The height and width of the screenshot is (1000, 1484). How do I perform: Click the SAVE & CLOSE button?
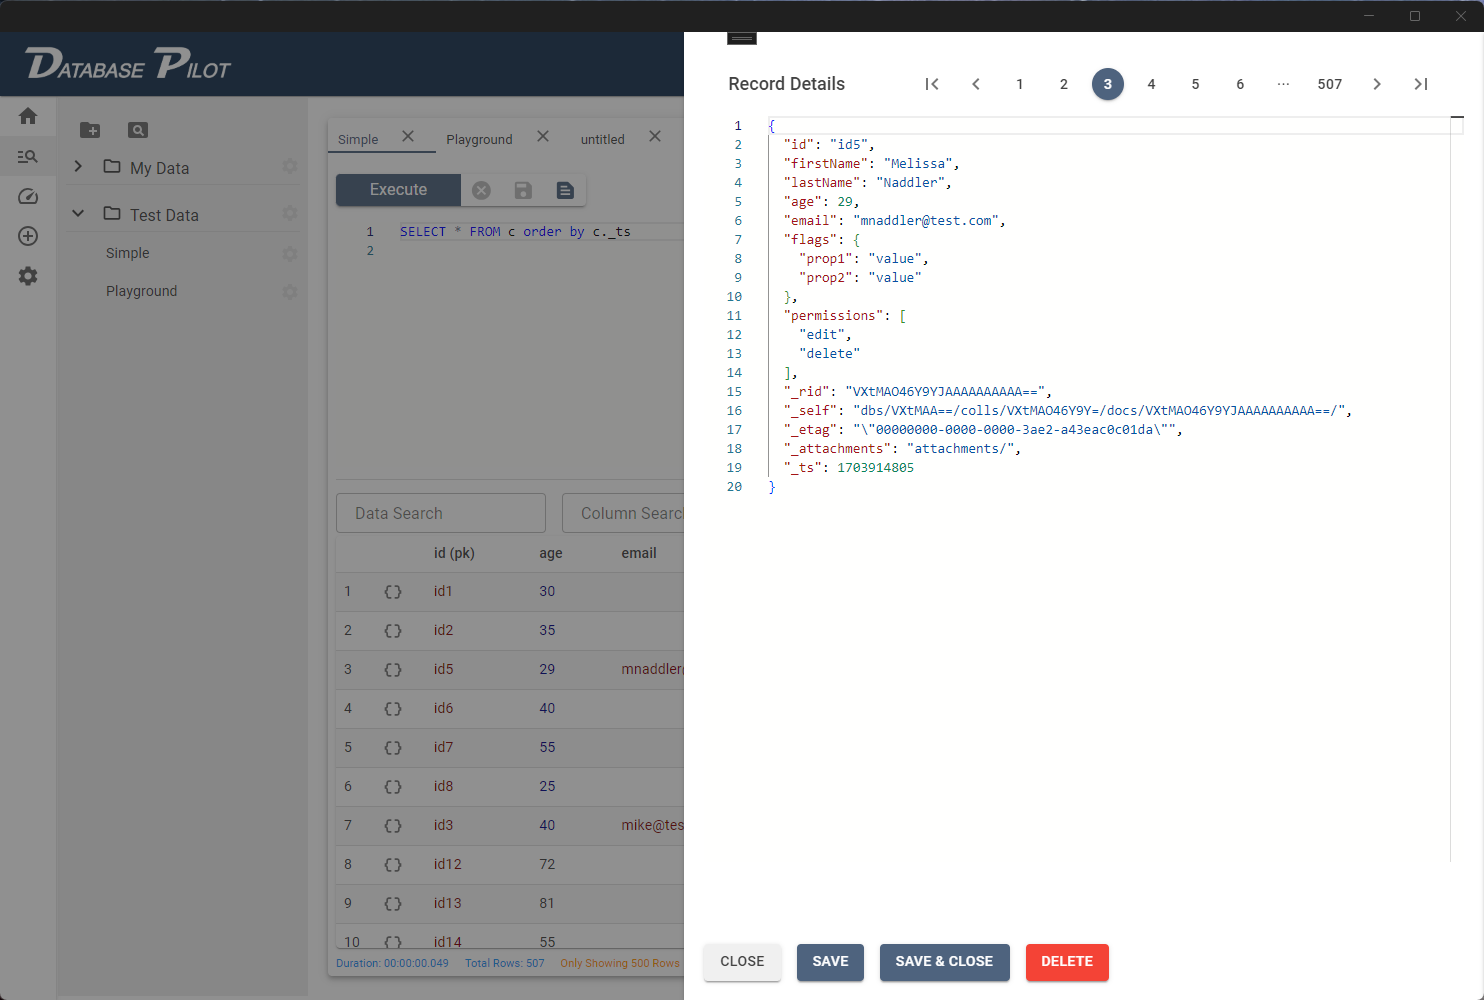(944, 962)
